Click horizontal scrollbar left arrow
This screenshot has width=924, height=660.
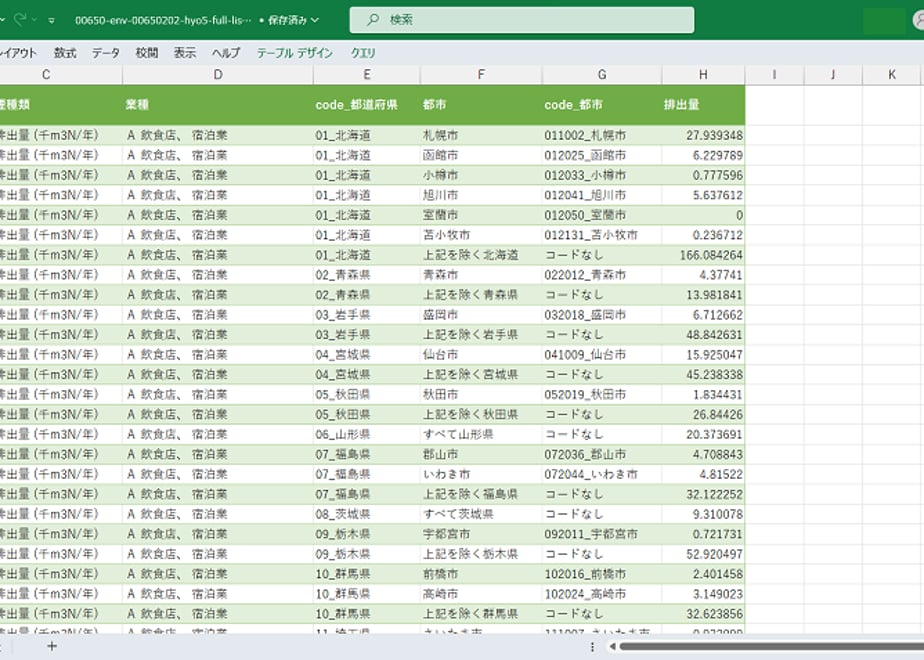[x=612, y=646]
